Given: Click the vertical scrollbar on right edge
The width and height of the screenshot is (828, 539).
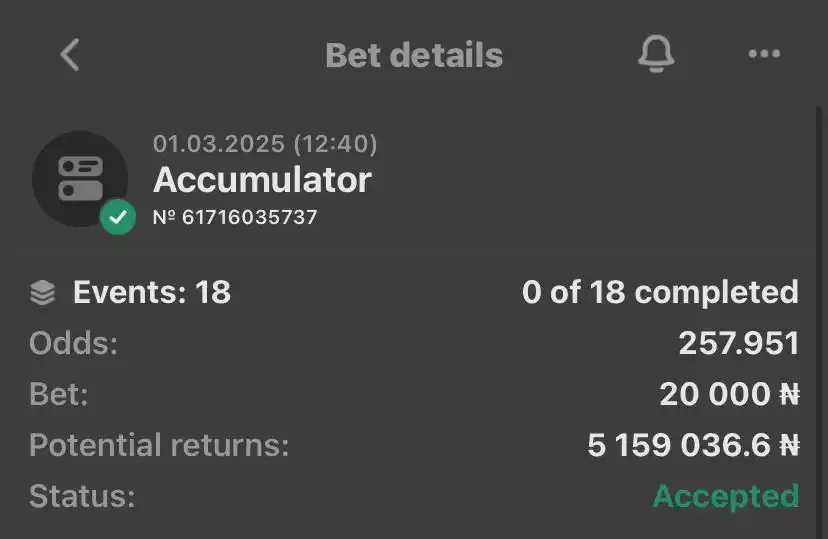Looking at the screenshot, I should tap(818, 322).
